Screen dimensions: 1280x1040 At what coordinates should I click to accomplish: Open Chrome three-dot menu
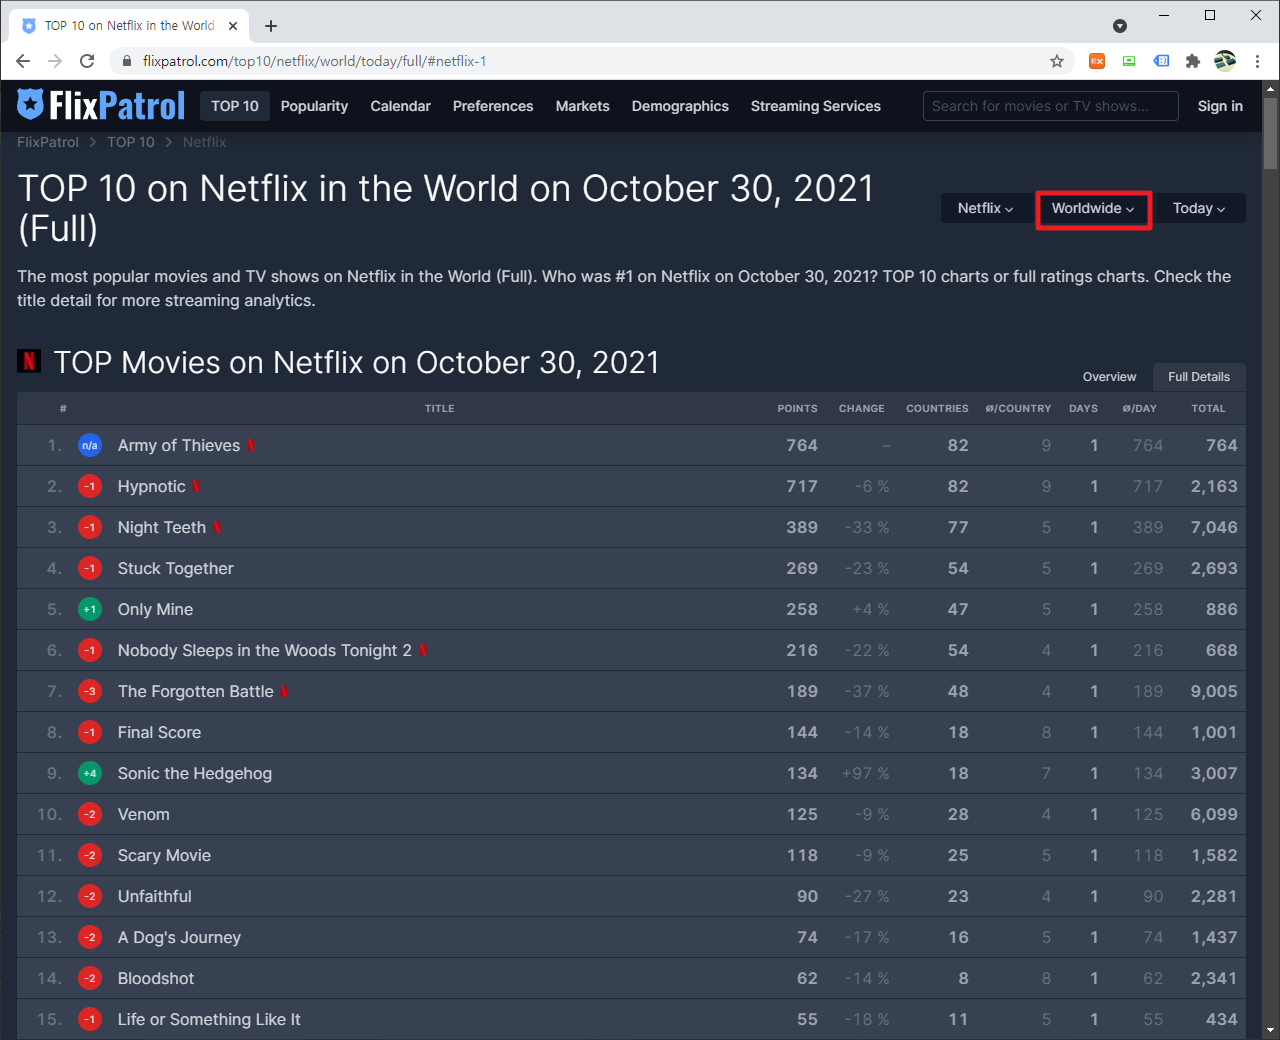pyautogui.click(x=1257, y=61)
